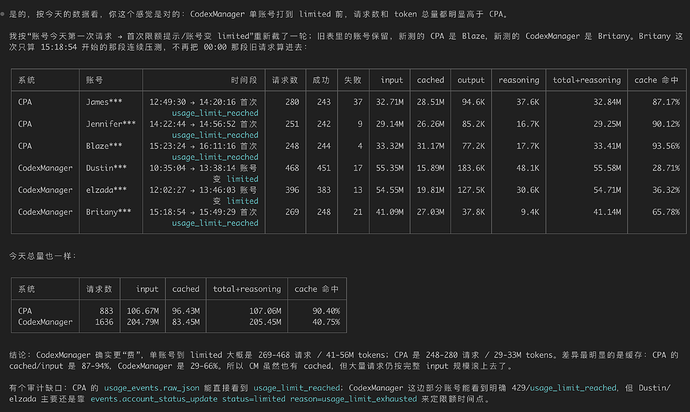Screen dimensions: 690x412
Task: Click the time range 14:22:44 → 14:56:52
Action: tap(192, 124)
